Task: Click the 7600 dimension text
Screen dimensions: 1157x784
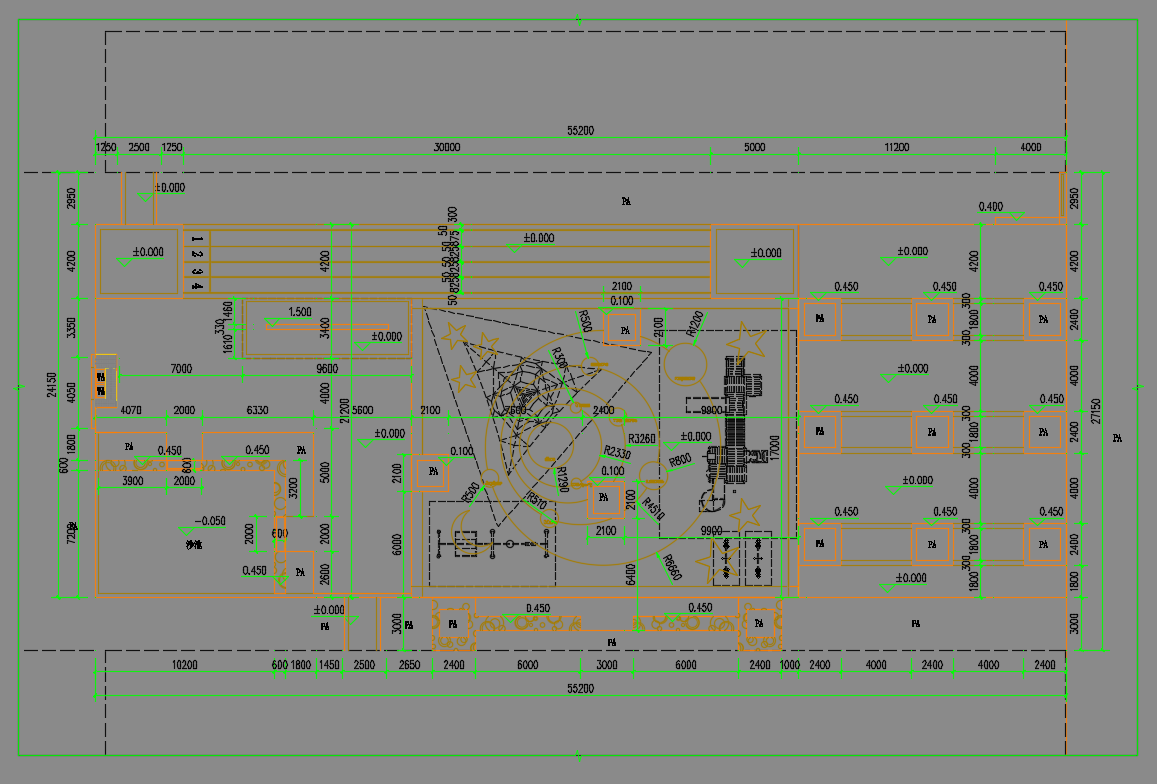Action: (515, 410)
